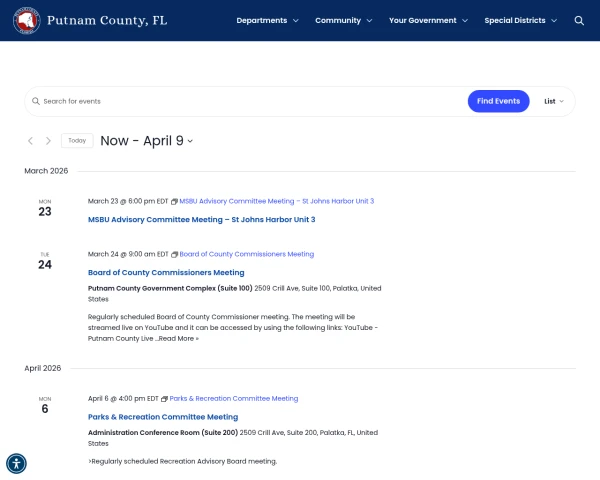Click the Today button
Screen dimensions: 600x480
tap(77, 141)
